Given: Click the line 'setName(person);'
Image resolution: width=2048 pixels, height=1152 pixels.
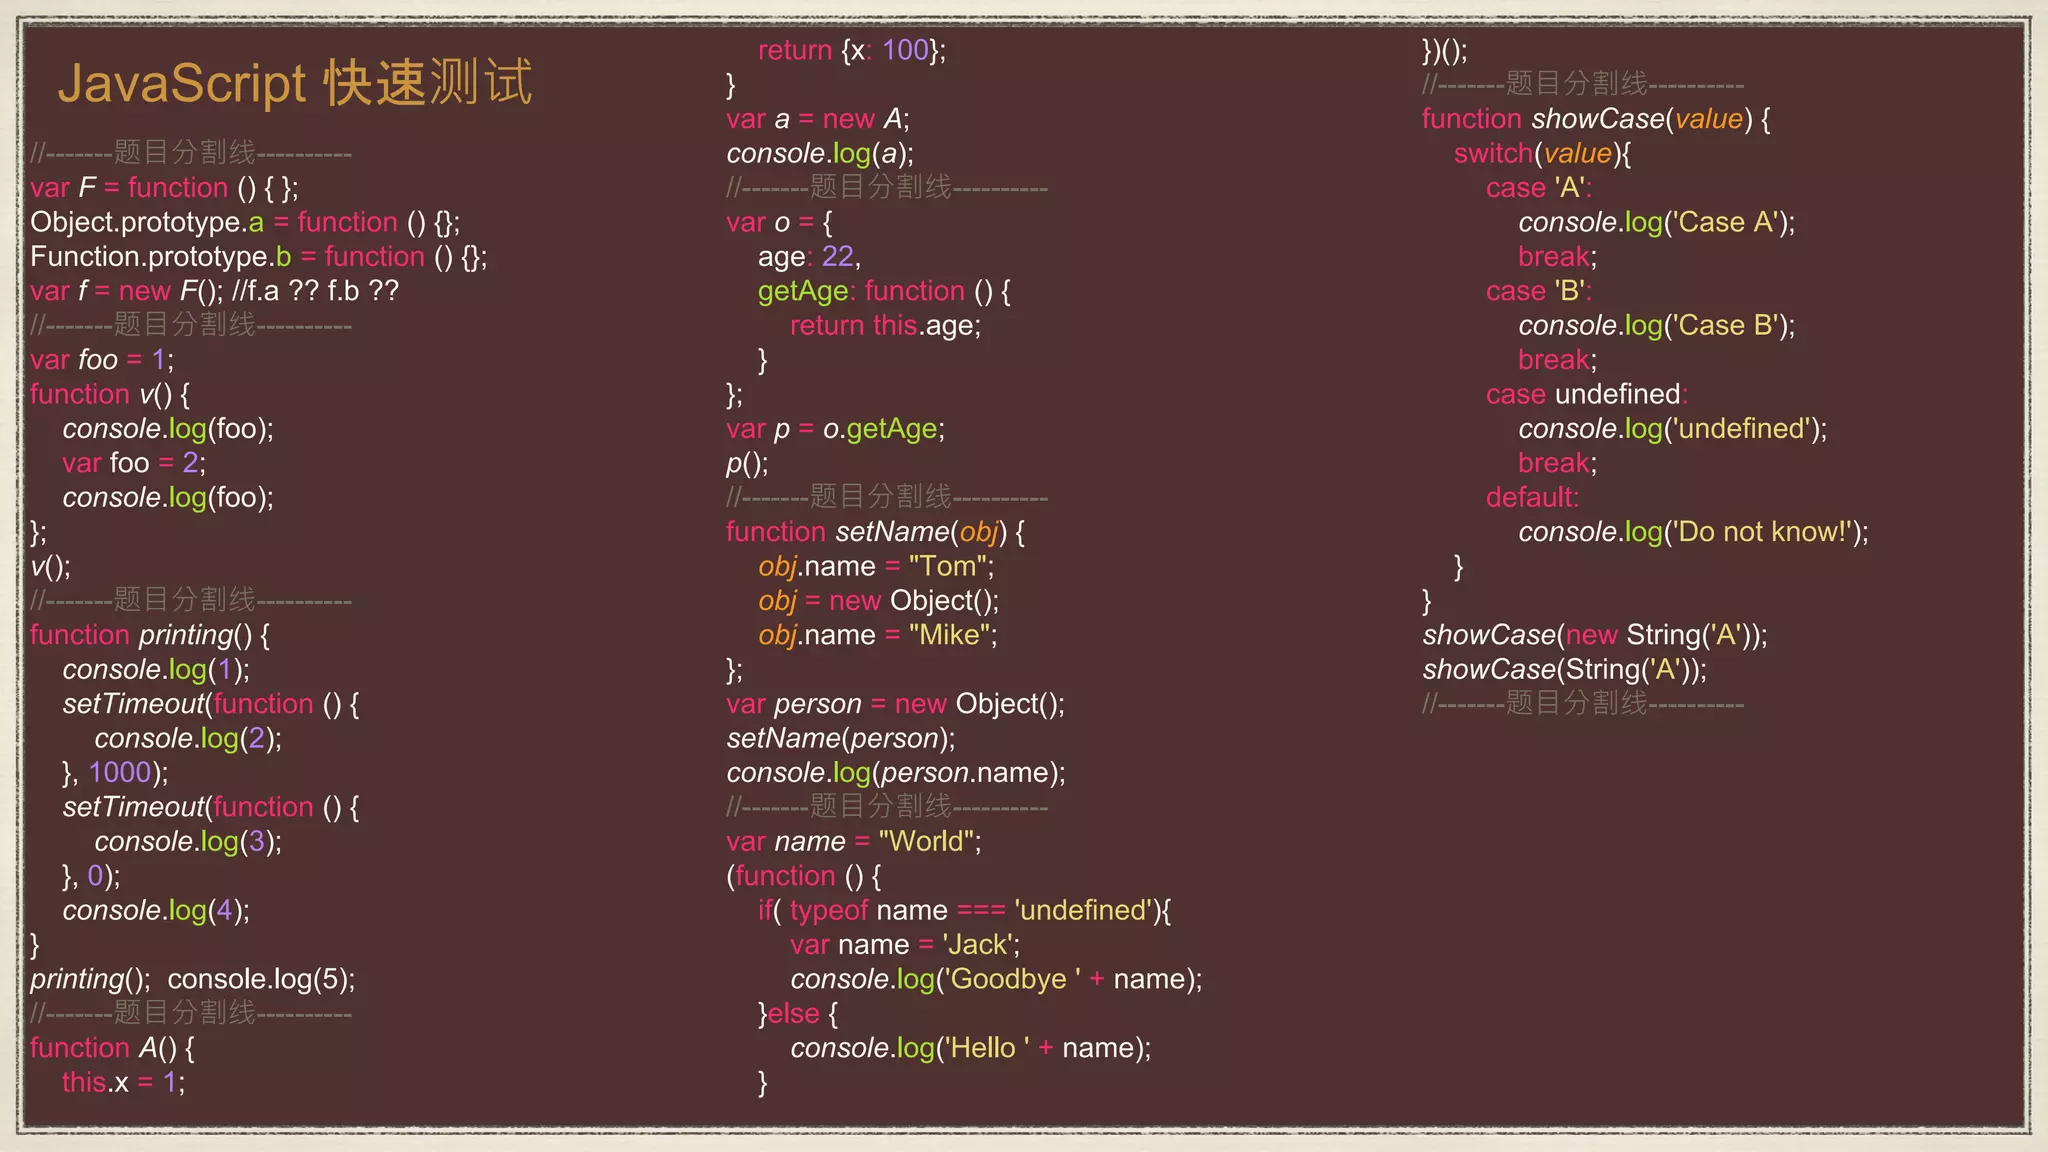Looking at the screenshot, I should click(x=841, y=738).
